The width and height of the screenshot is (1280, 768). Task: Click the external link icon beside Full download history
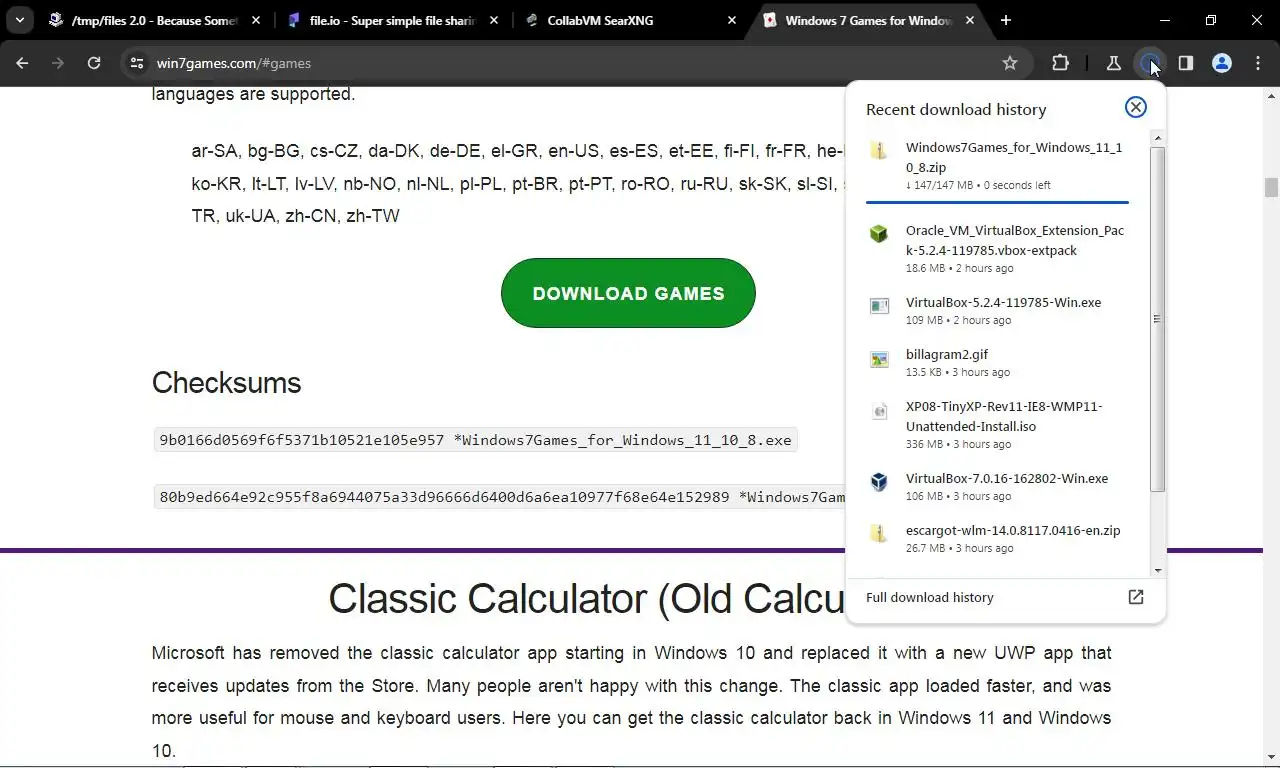[1135, 597]
